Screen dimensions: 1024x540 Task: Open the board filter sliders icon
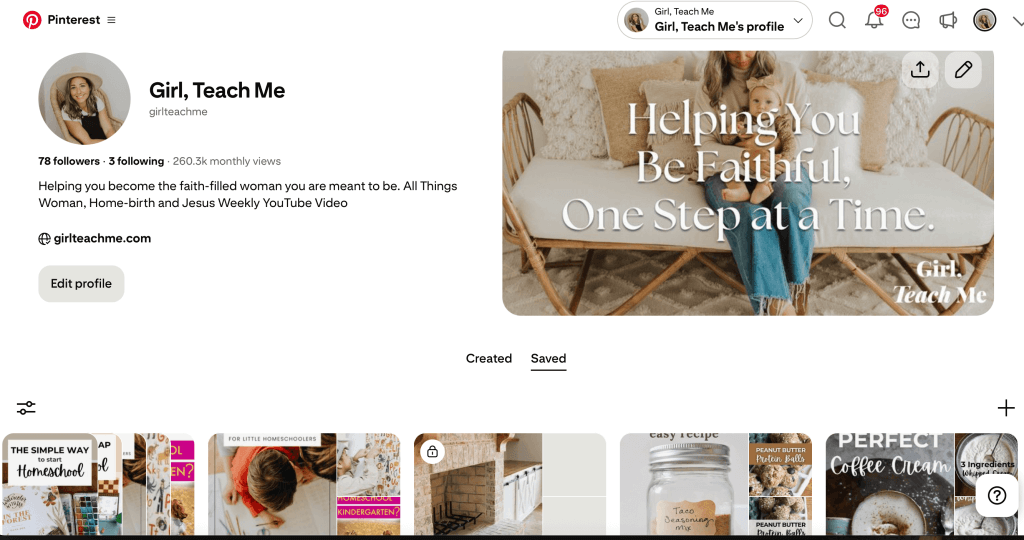tap(26, 408)
